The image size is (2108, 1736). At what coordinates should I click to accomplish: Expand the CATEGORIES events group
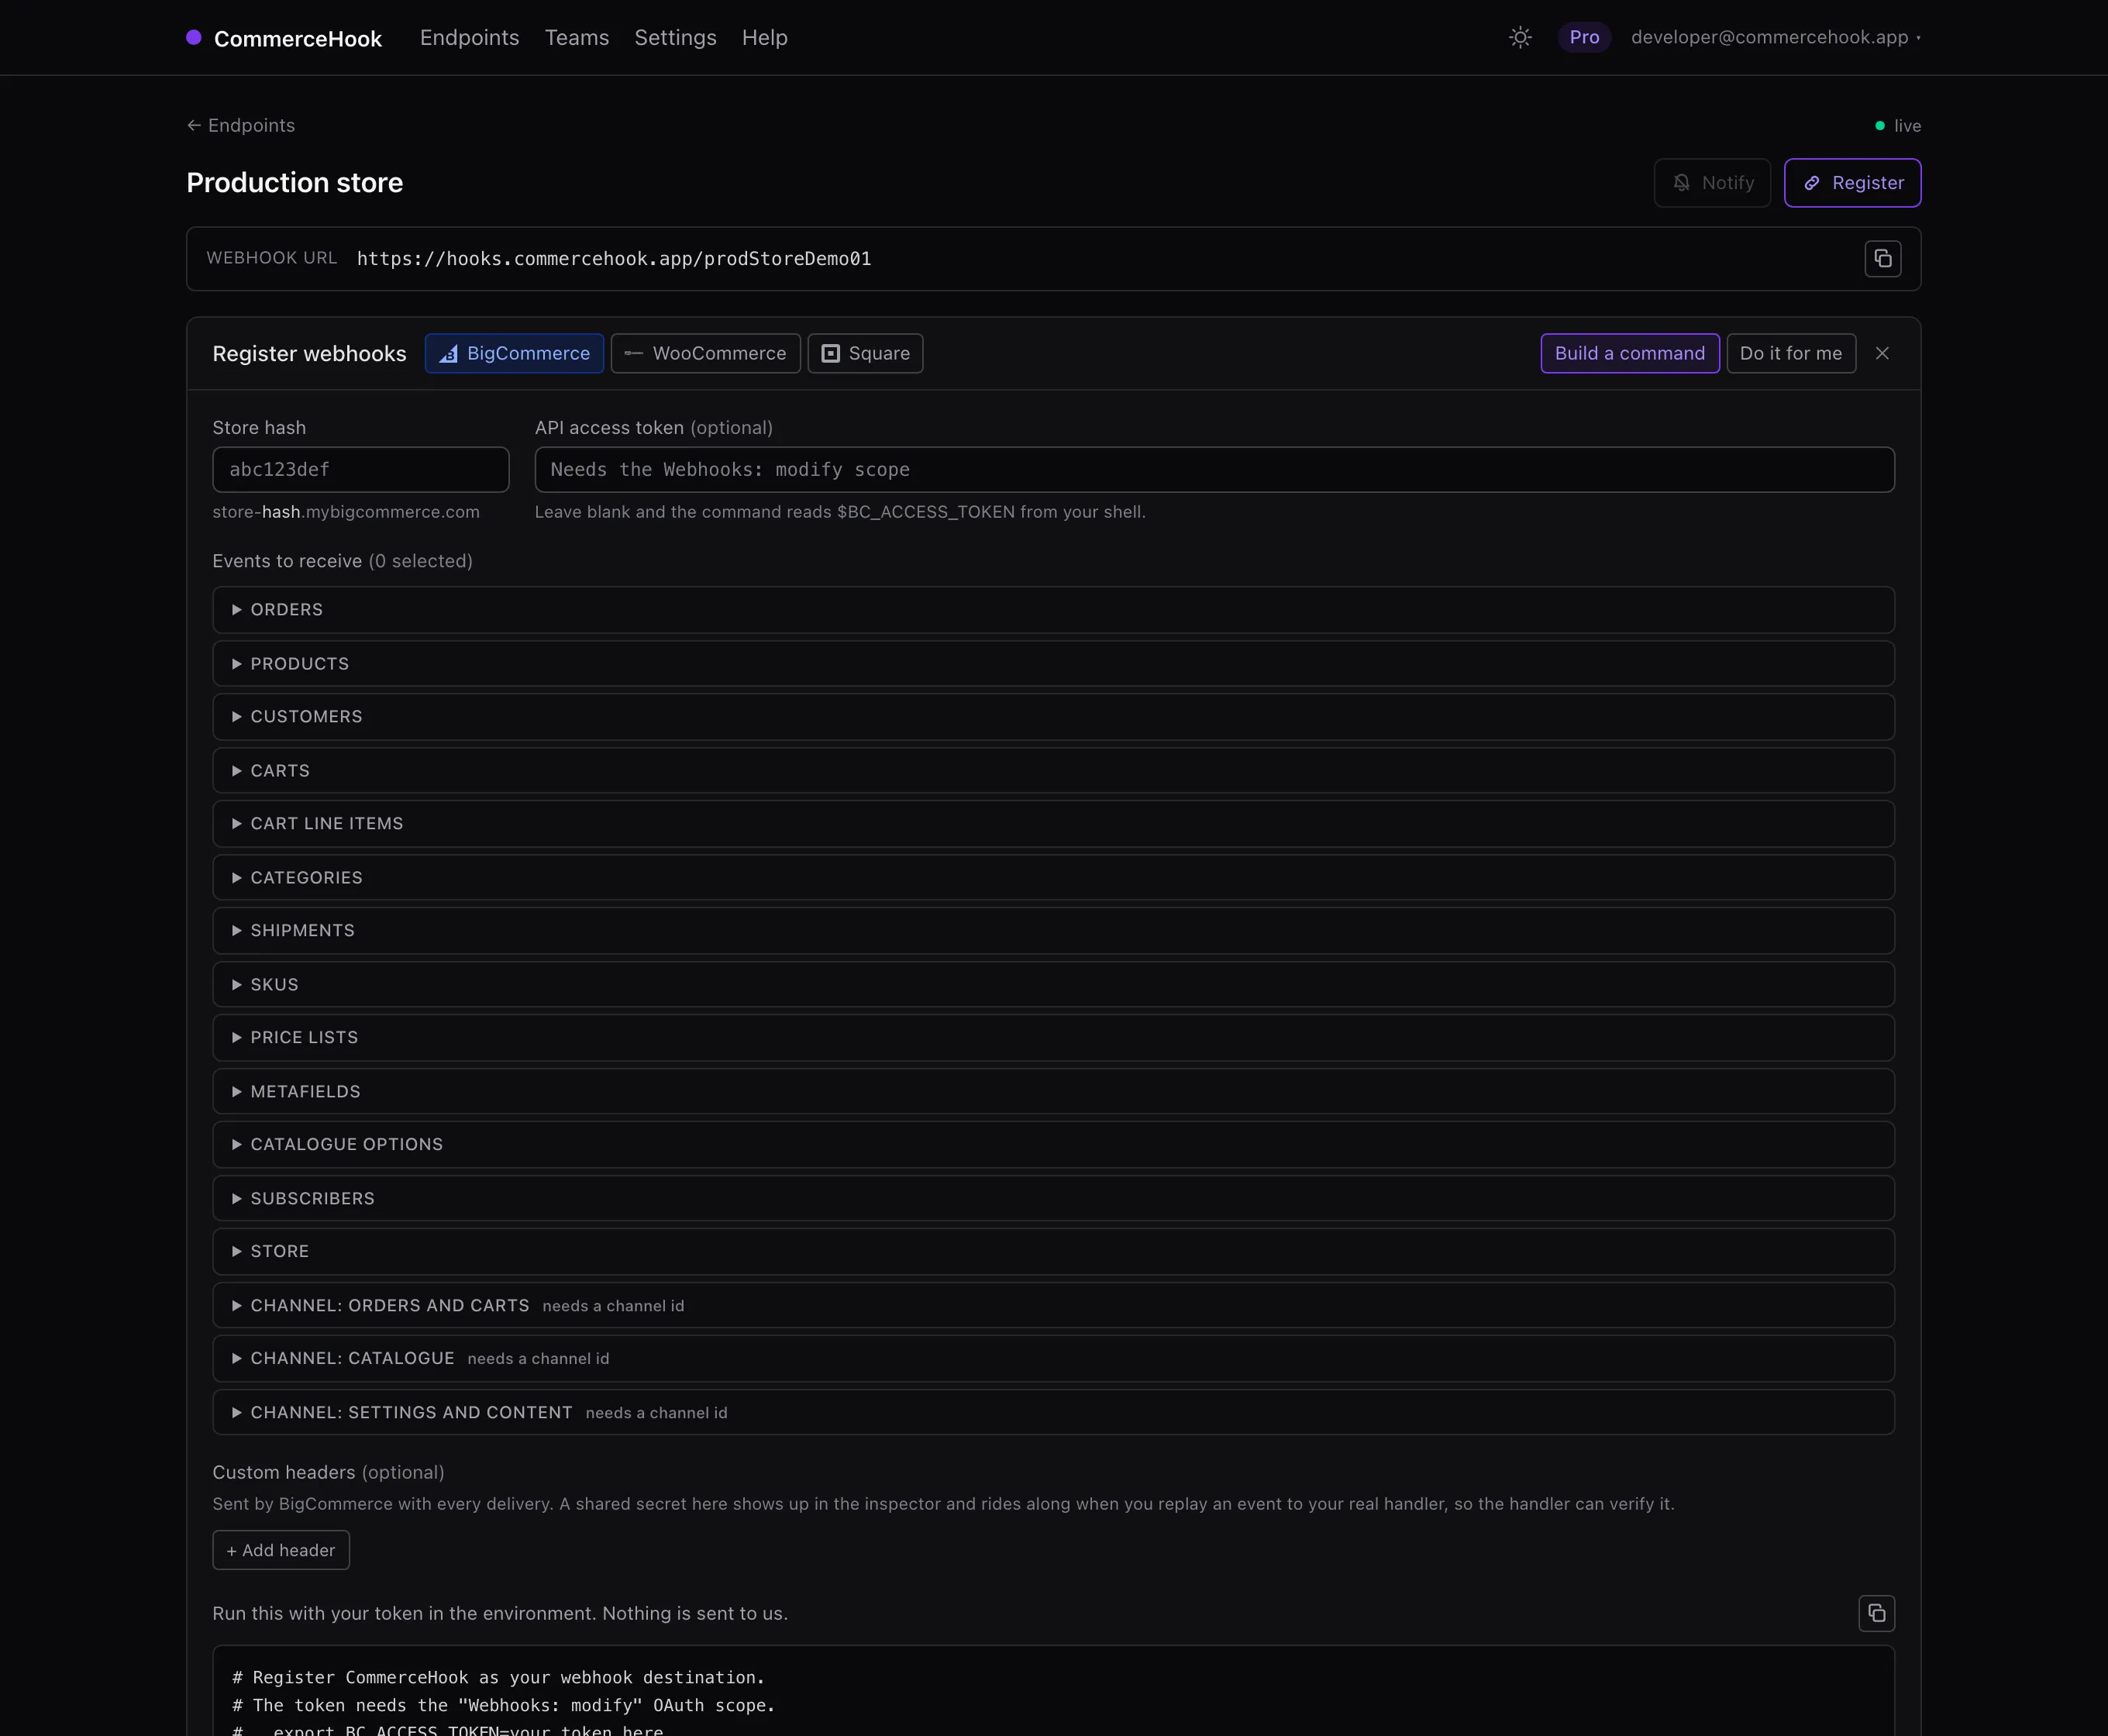pos(1053,878)
